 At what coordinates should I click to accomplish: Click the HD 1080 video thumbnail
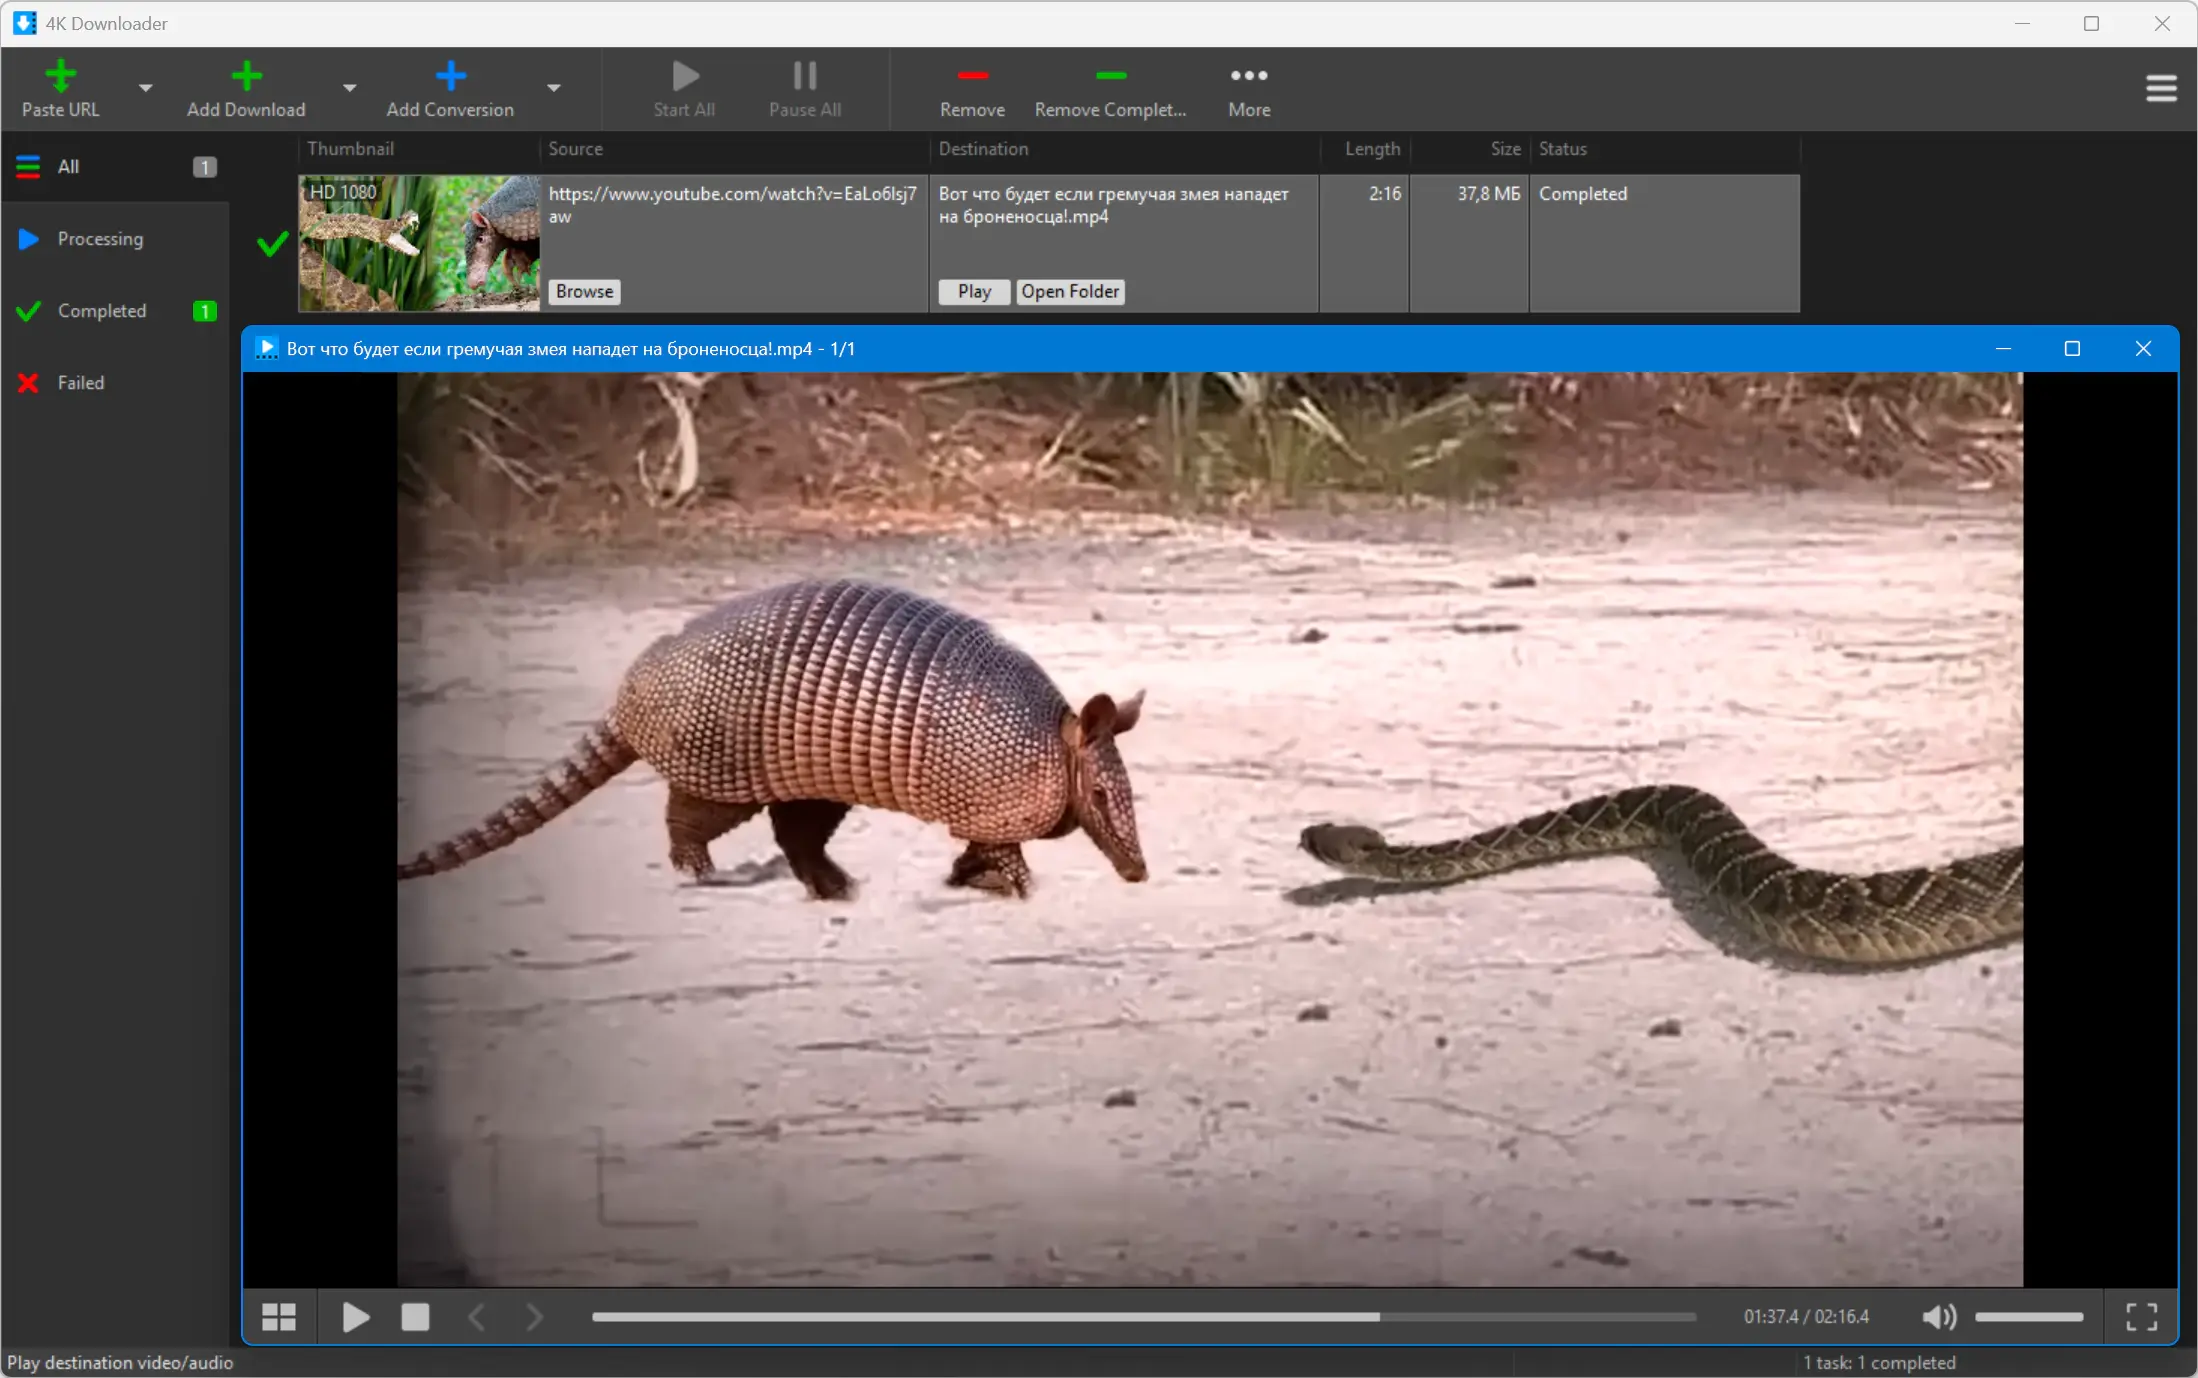(x=419, y=243)
